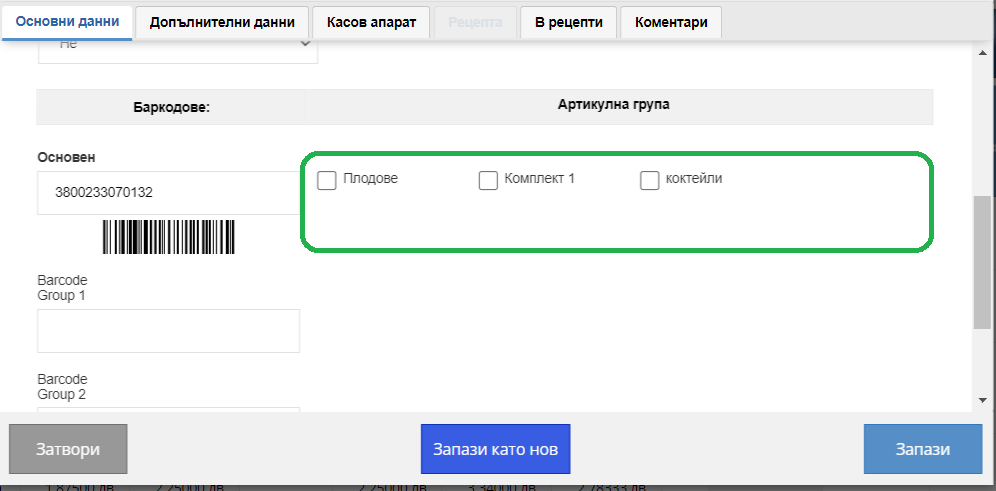The image size is (996, 491).
Task: Click the Основен barcode input field
Action: tap(169, 192)
